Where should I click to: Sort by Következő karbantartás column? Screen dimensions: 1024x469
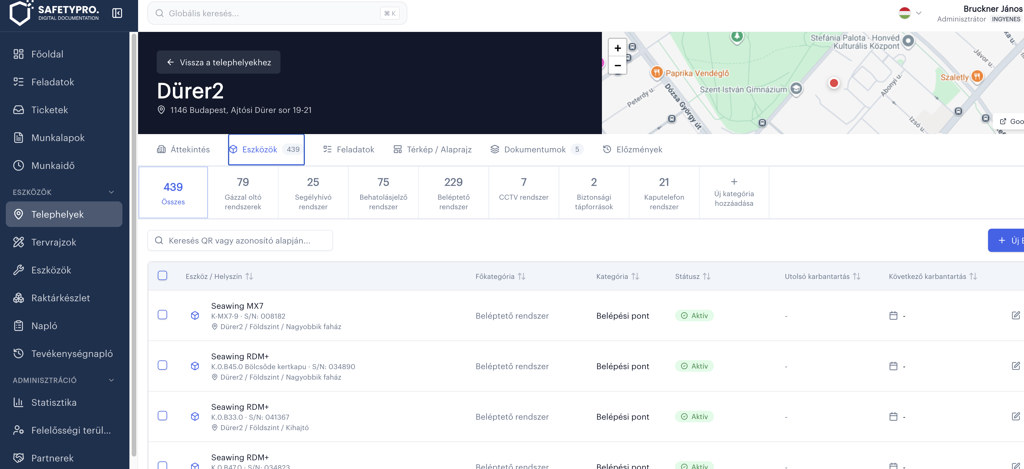(x=933, y=277)
